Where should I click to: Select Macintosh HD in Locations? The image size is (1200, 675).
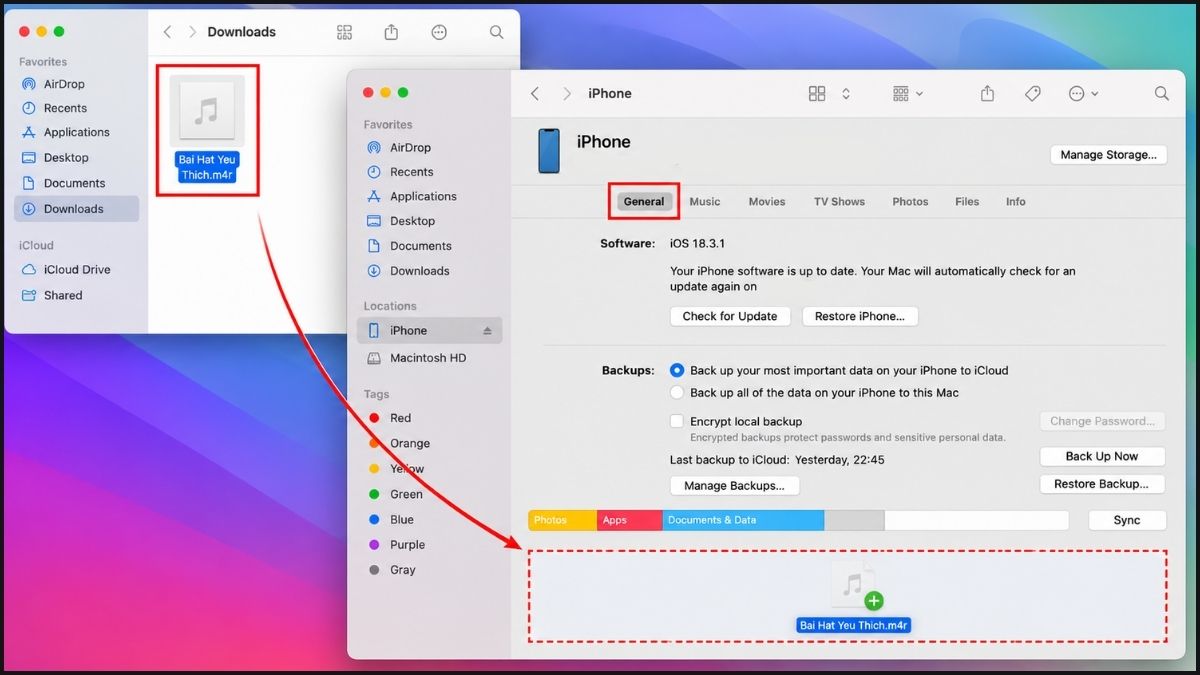[x=429, y=358]
